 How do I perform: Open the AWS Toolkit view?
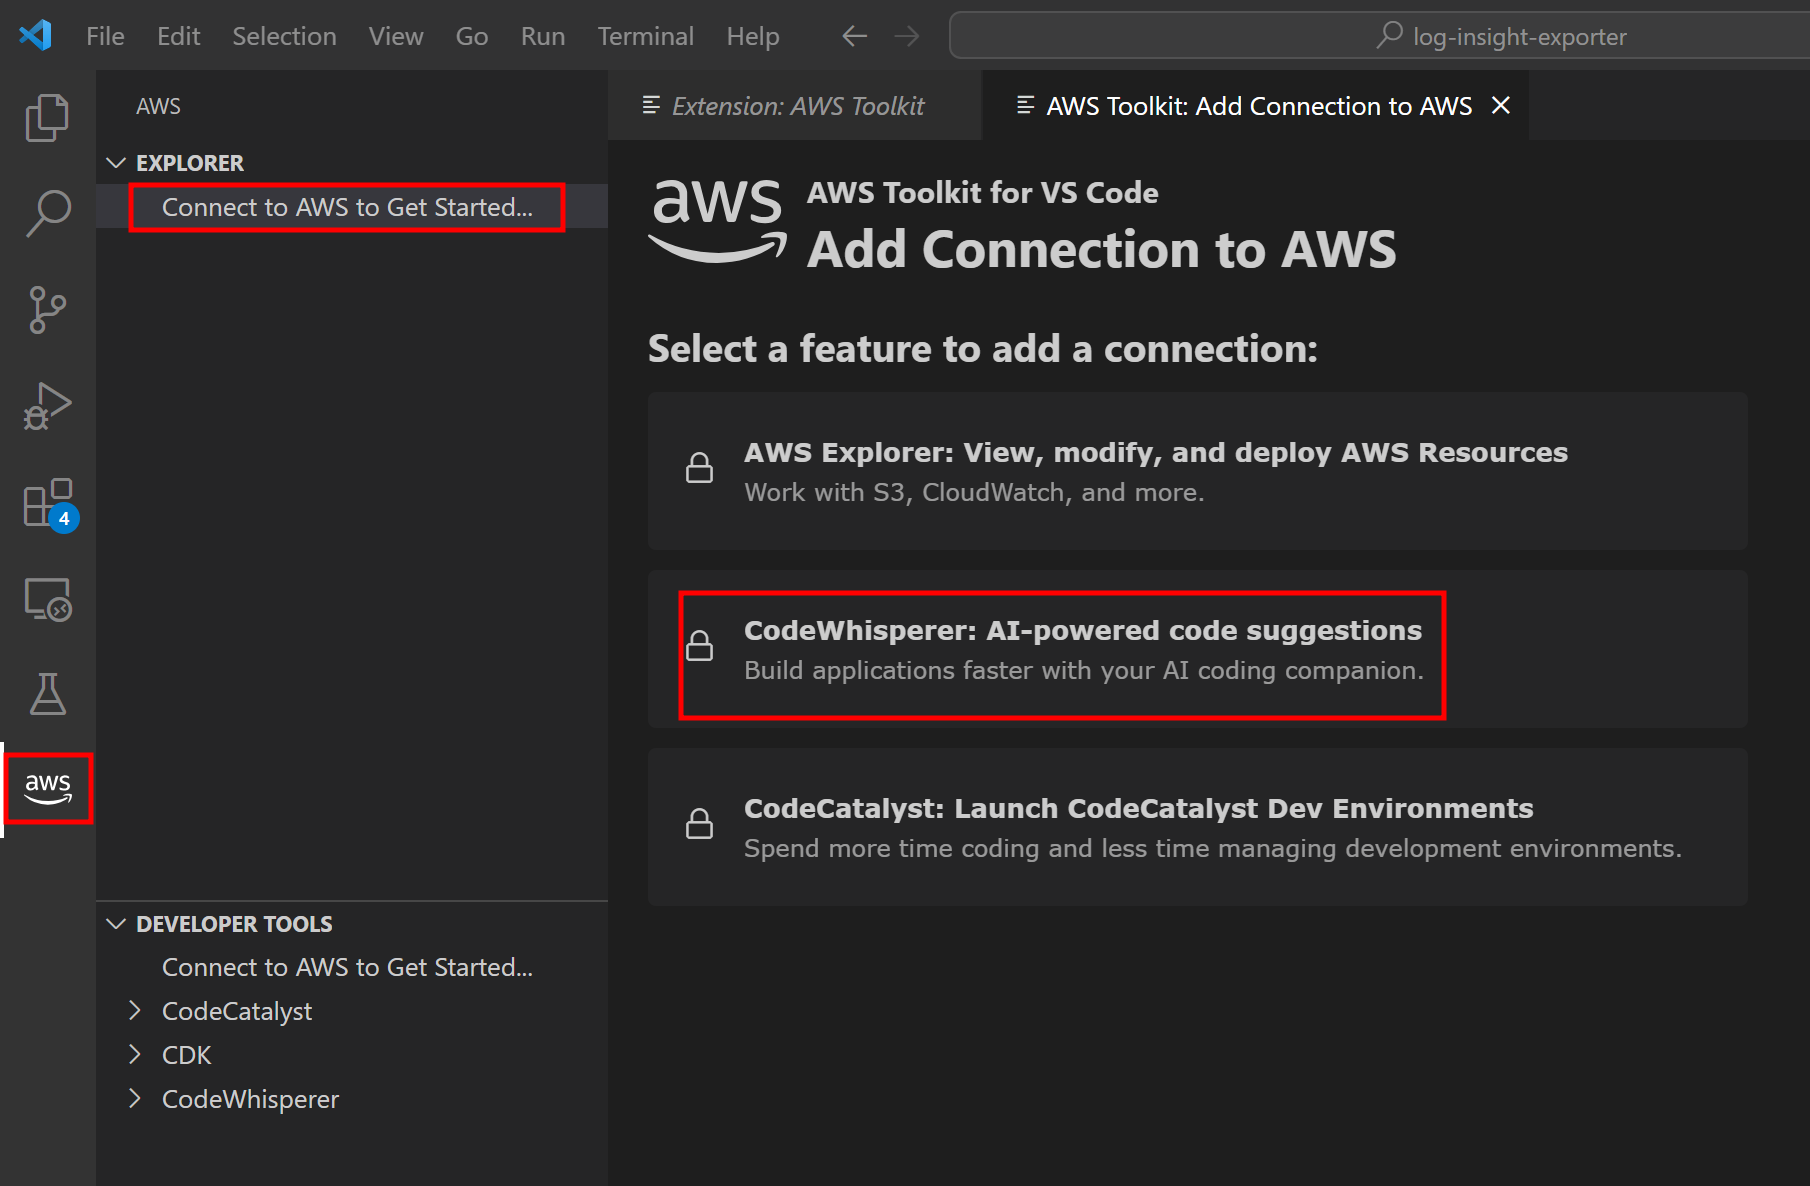point(48,788)
